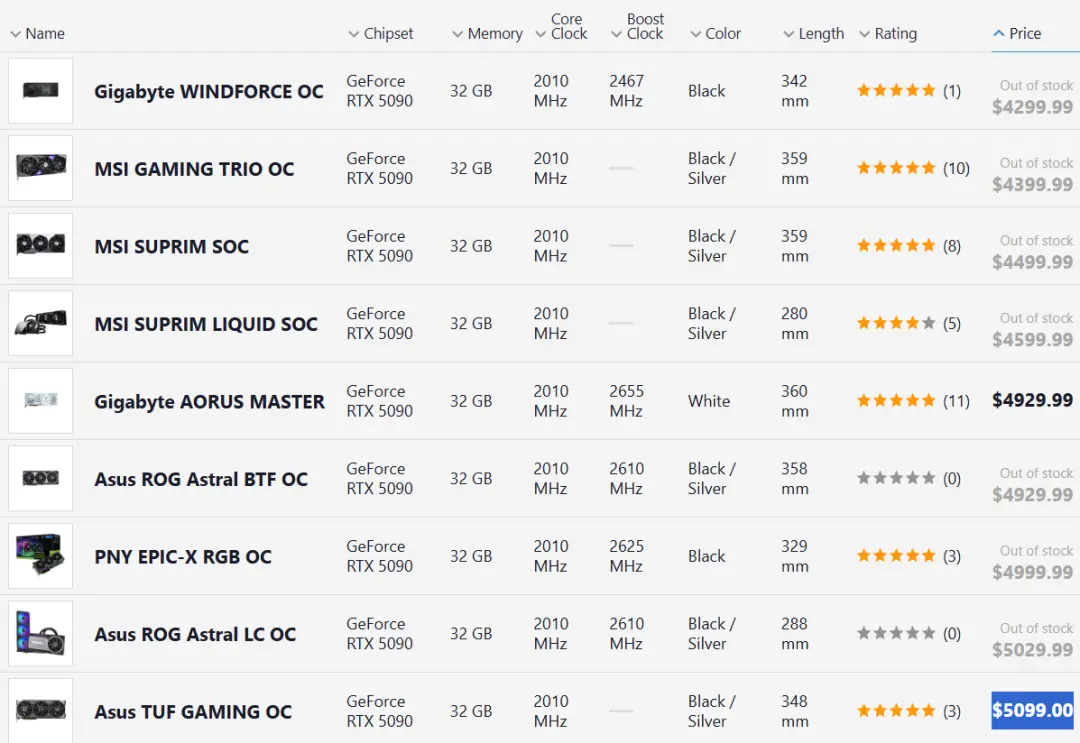This screenshot has width=1080, height=743.
Task: Click the highlighted $5099.00 price
Action: 1032,710
